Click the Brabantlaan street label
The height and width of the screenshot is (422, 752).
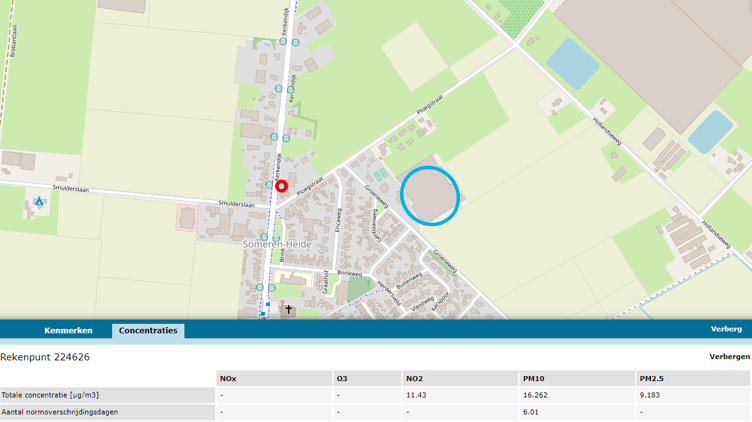click(x=13, y=41)
